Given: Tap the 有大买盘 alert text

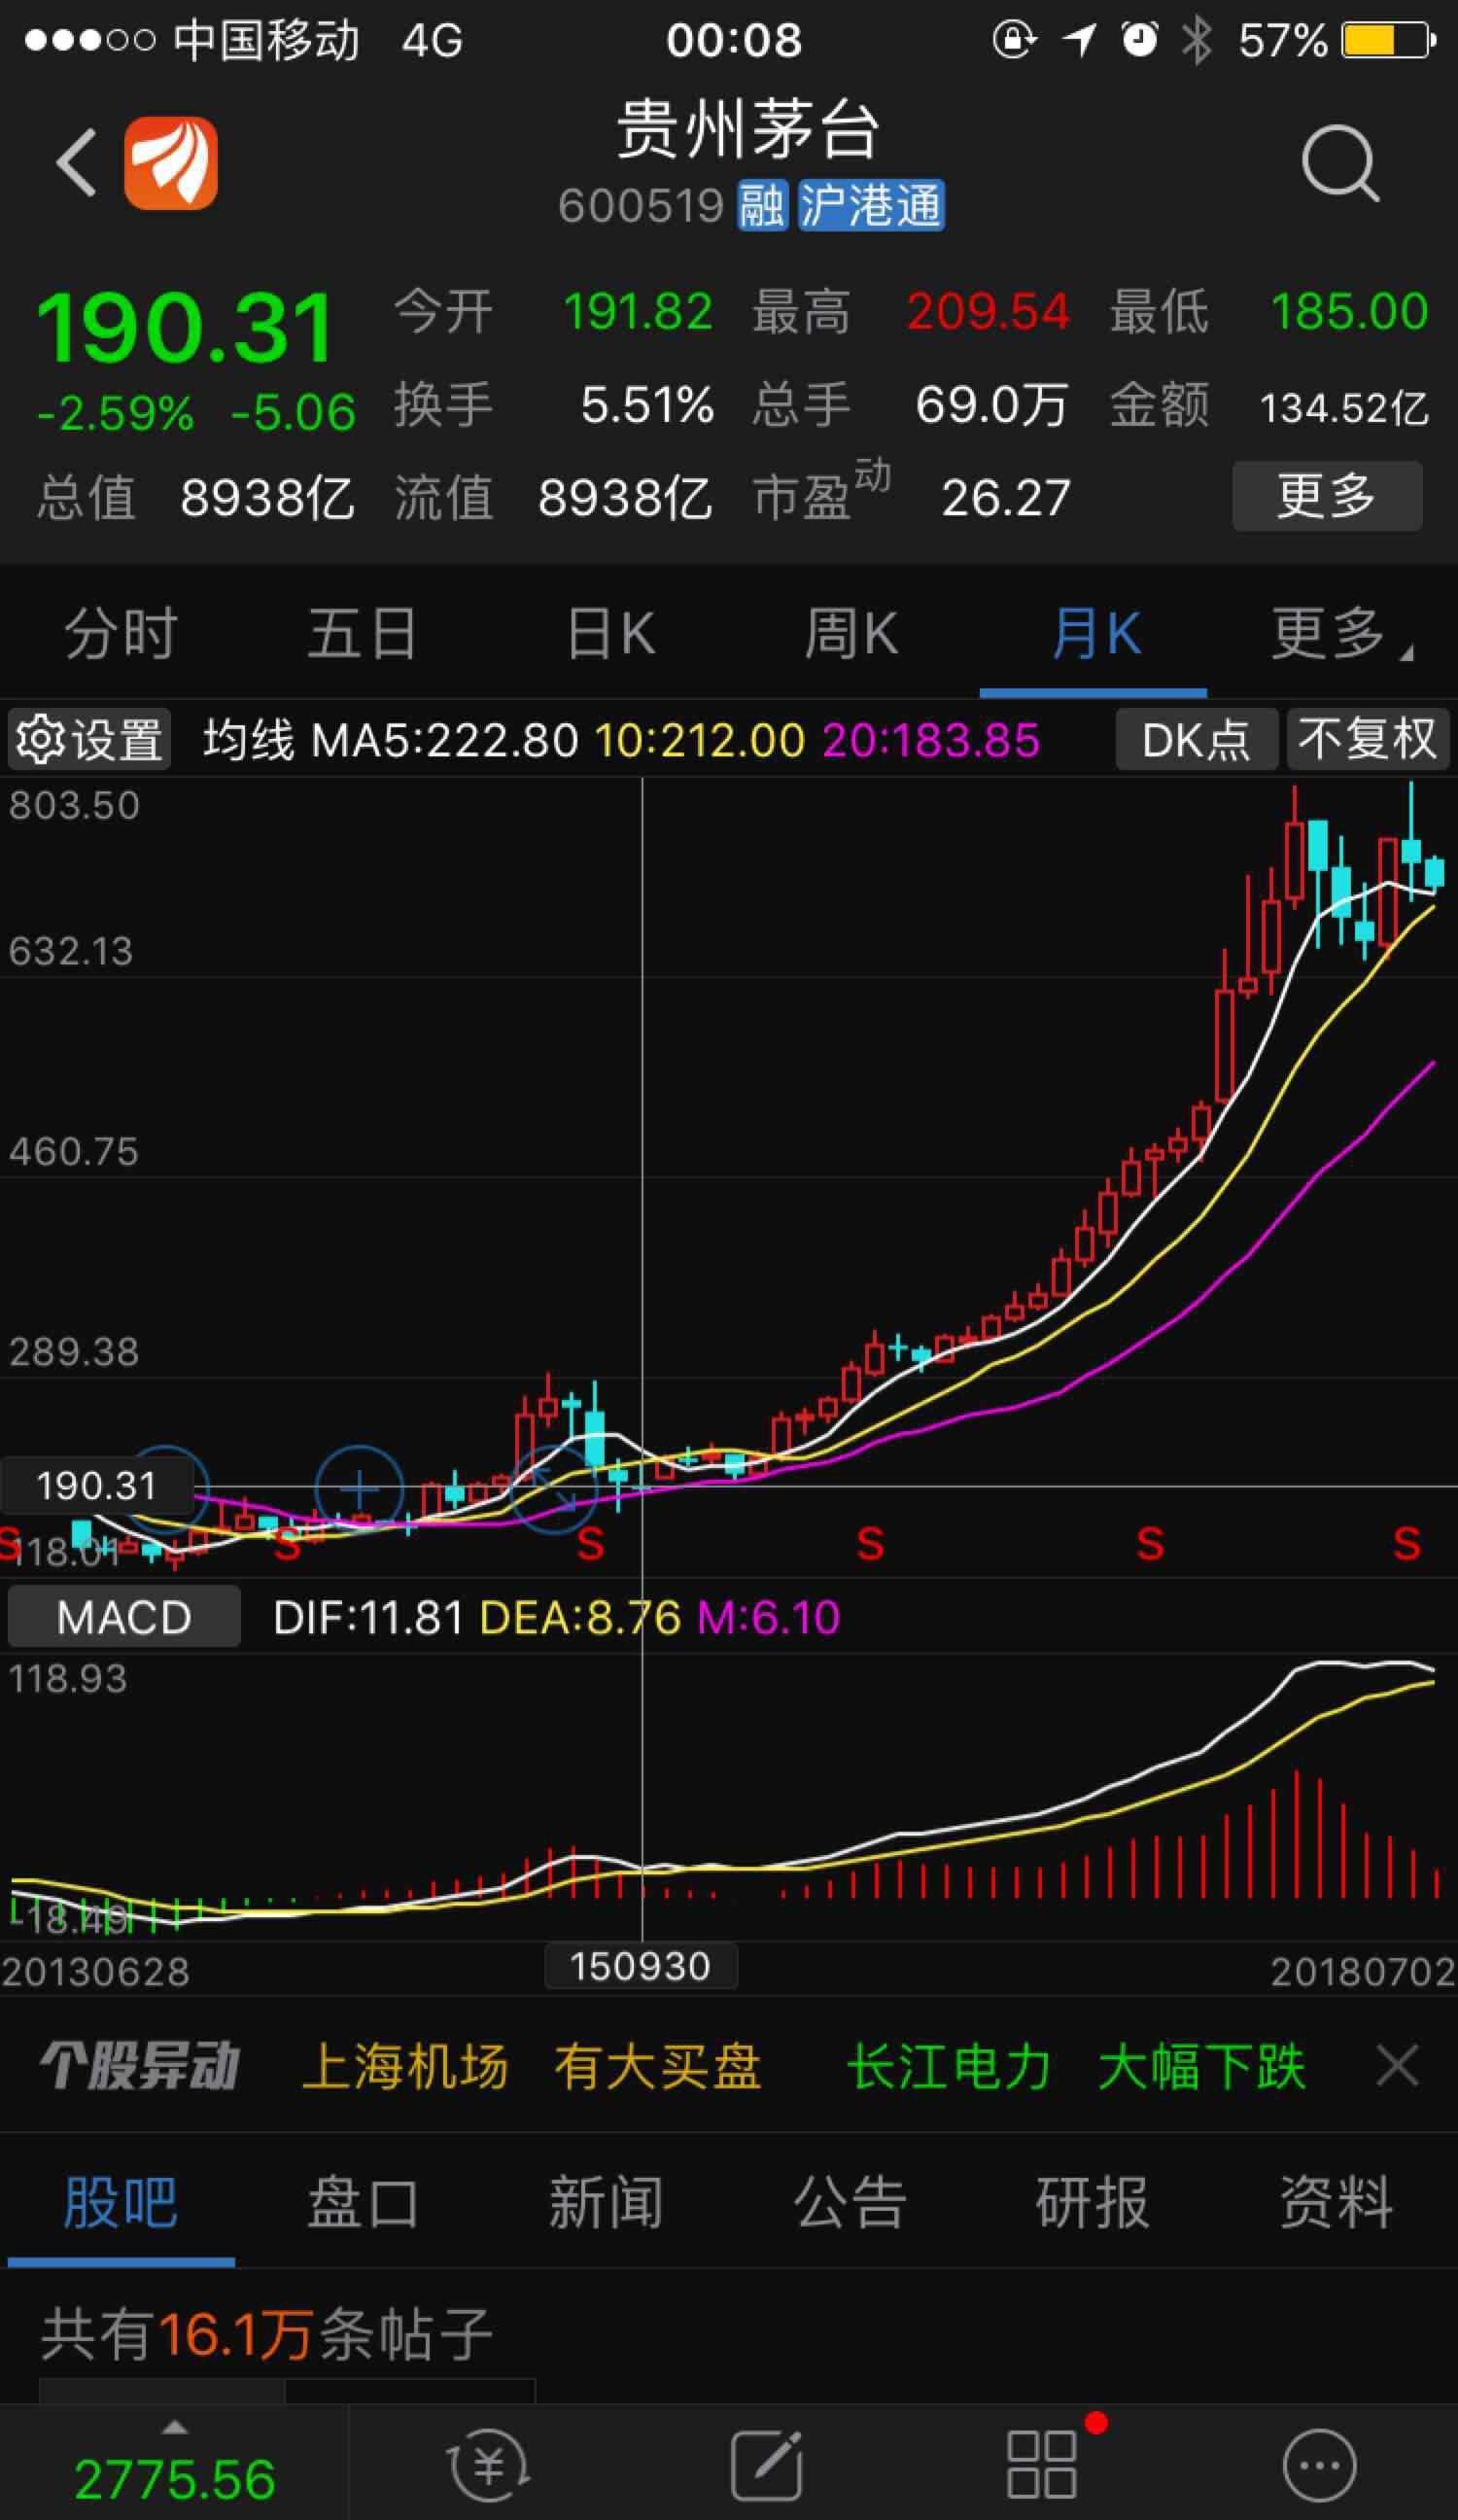Looking at the screenshot, I should tap(658, 2066).
